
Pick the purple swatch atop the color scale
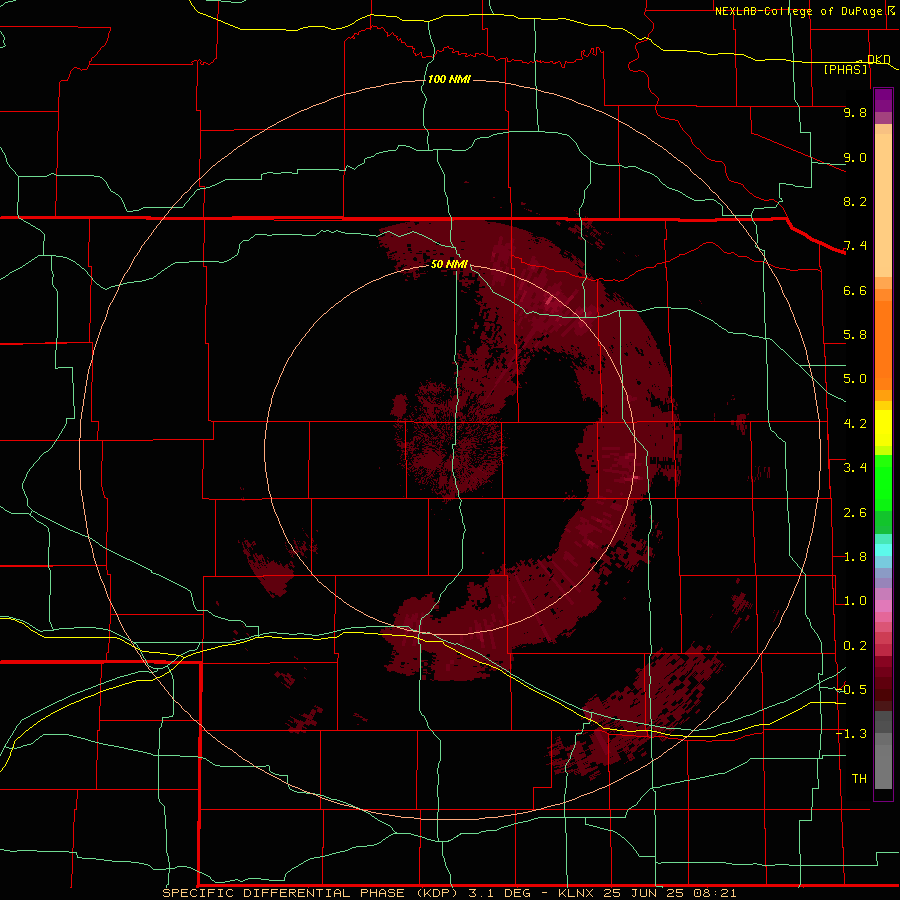tap(883, 100)
